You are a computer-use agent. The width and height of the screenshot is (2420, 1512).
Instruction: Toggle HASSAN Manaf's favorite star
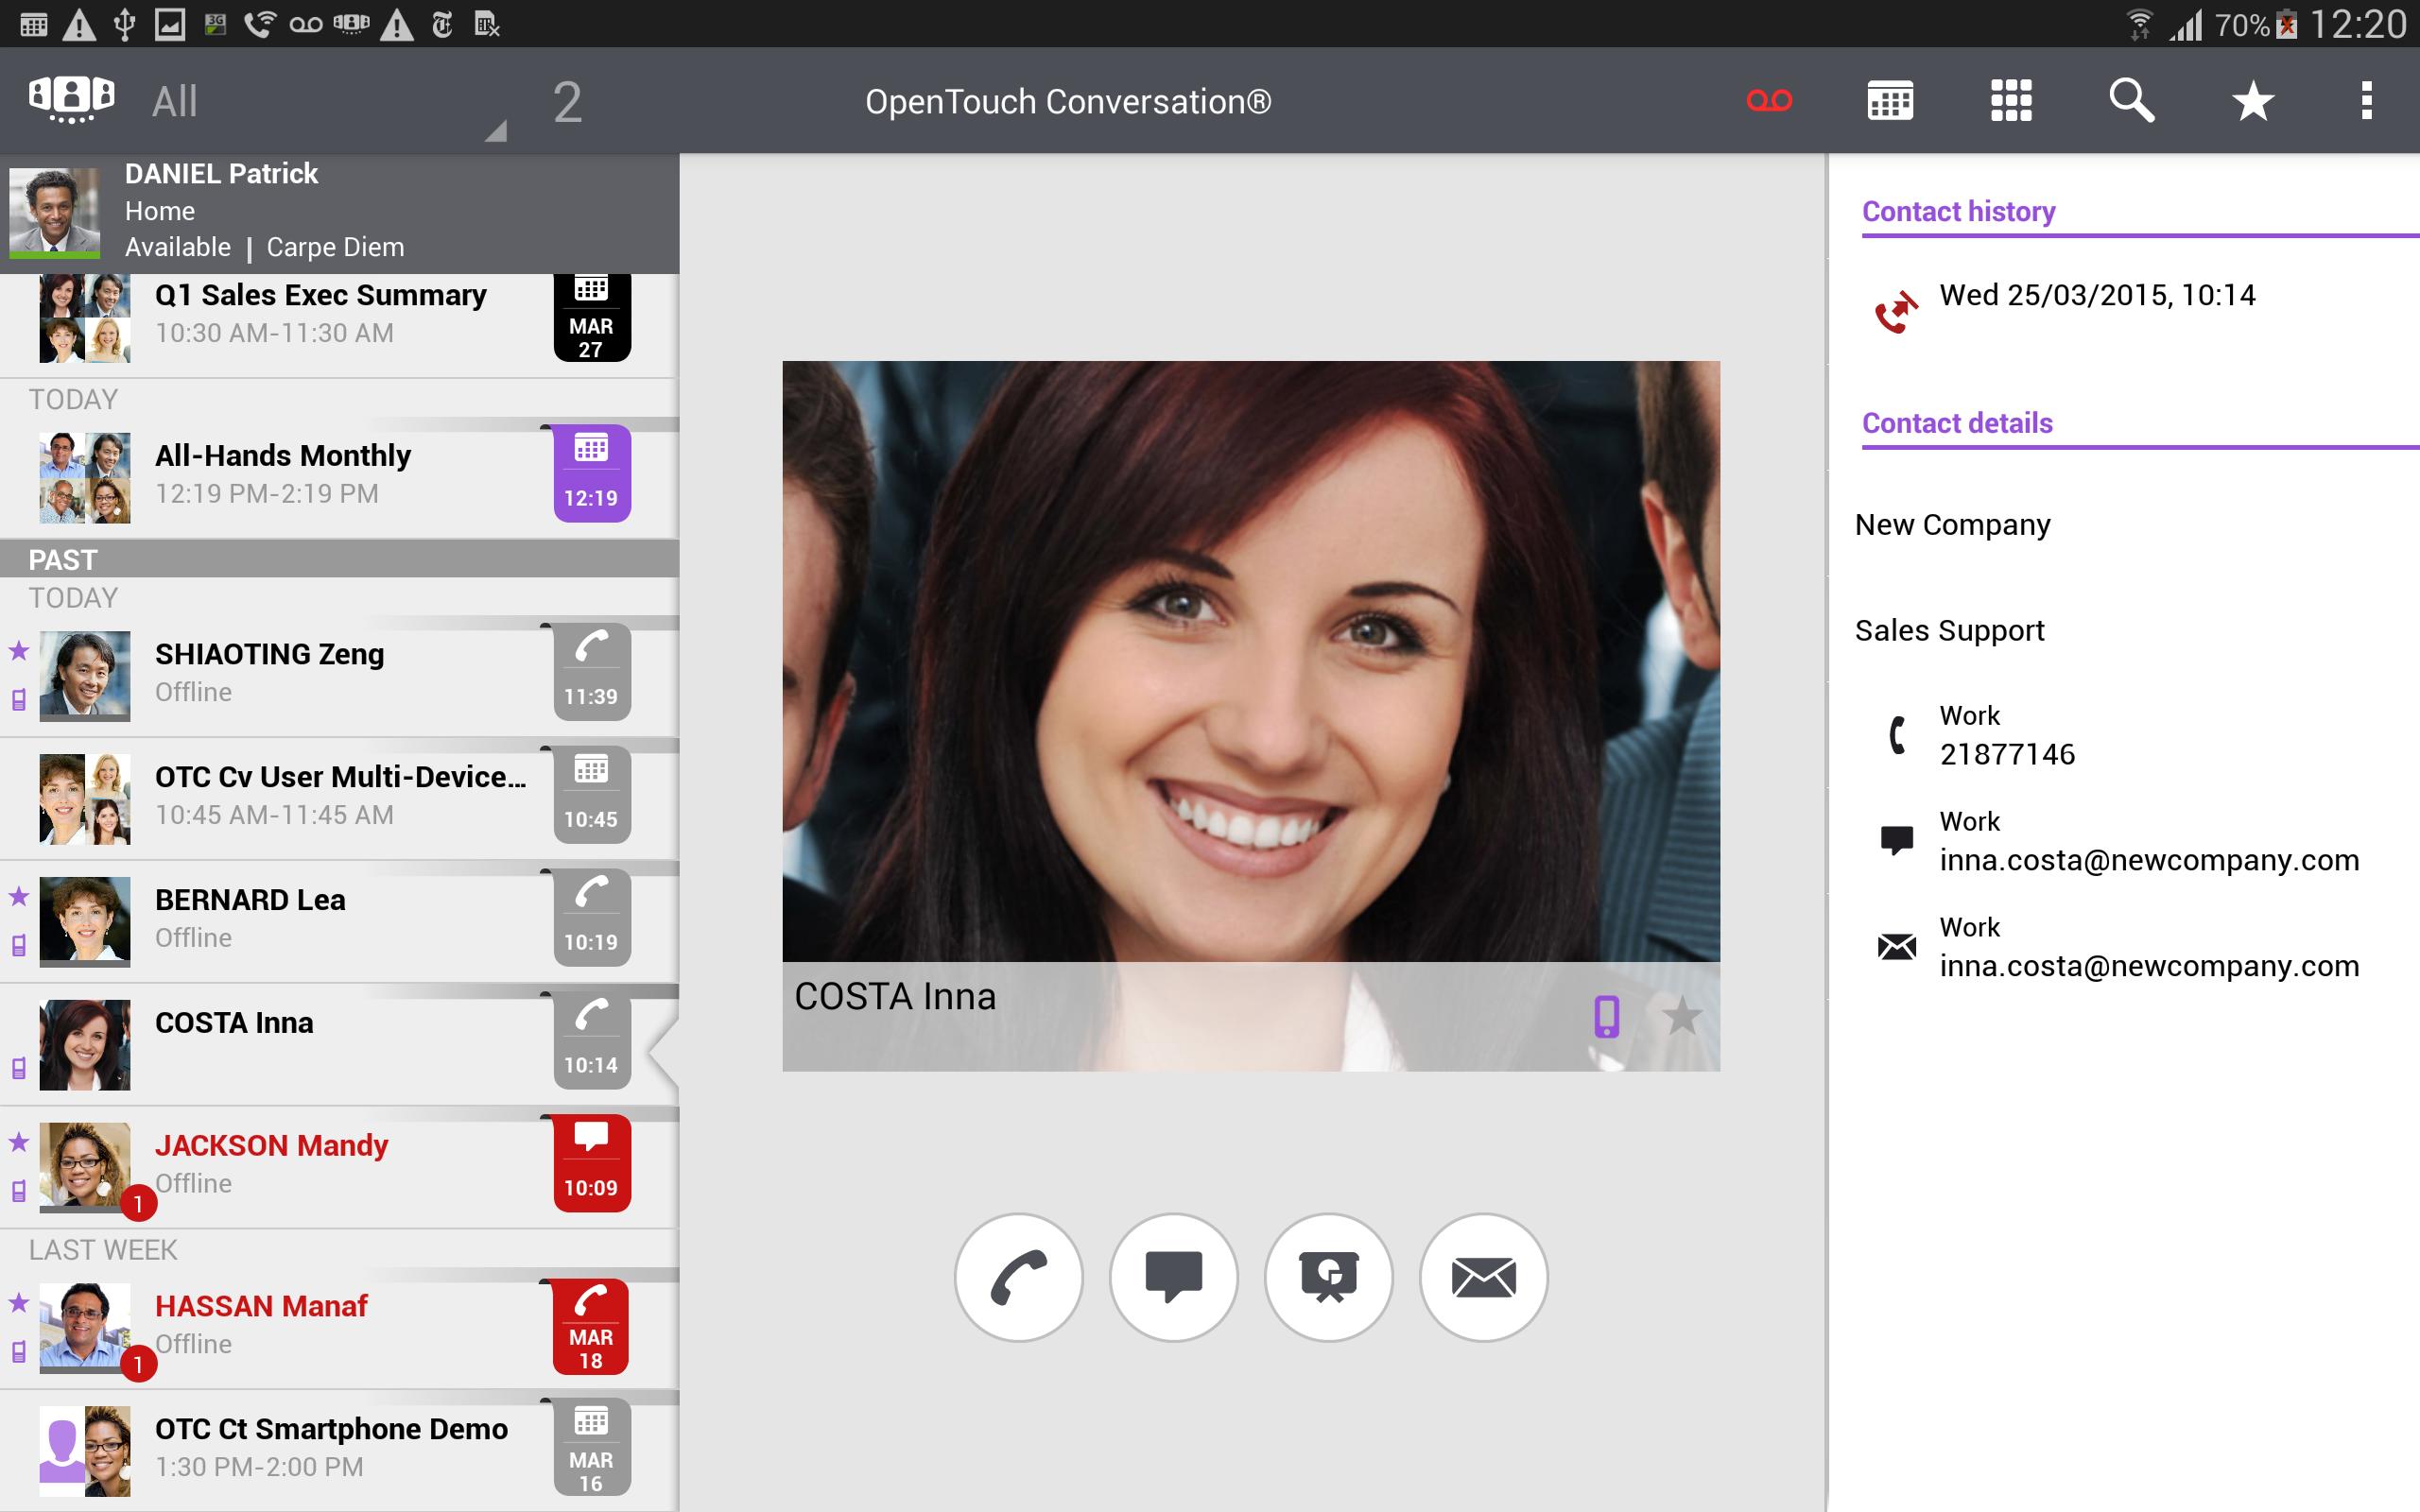(x=19, y=1303)
